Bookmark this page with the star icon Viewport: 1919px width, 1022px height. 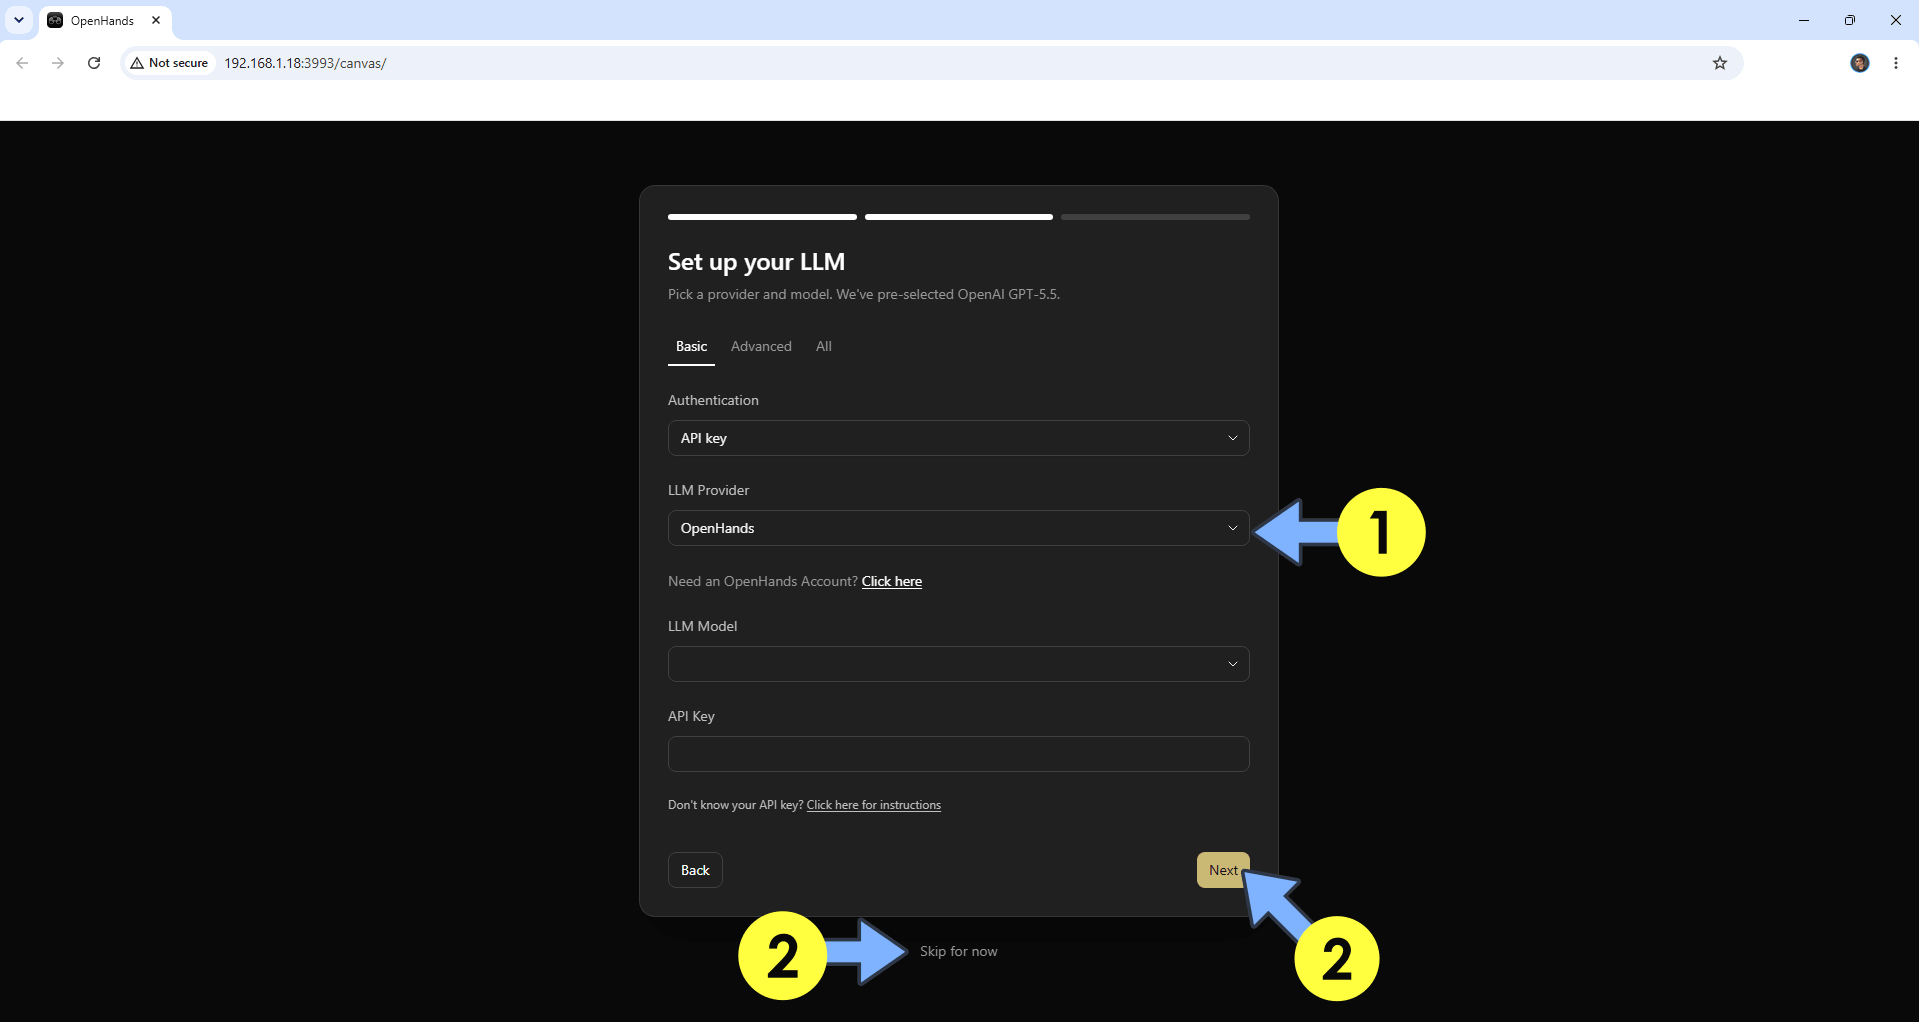[x=1720, y=63]
